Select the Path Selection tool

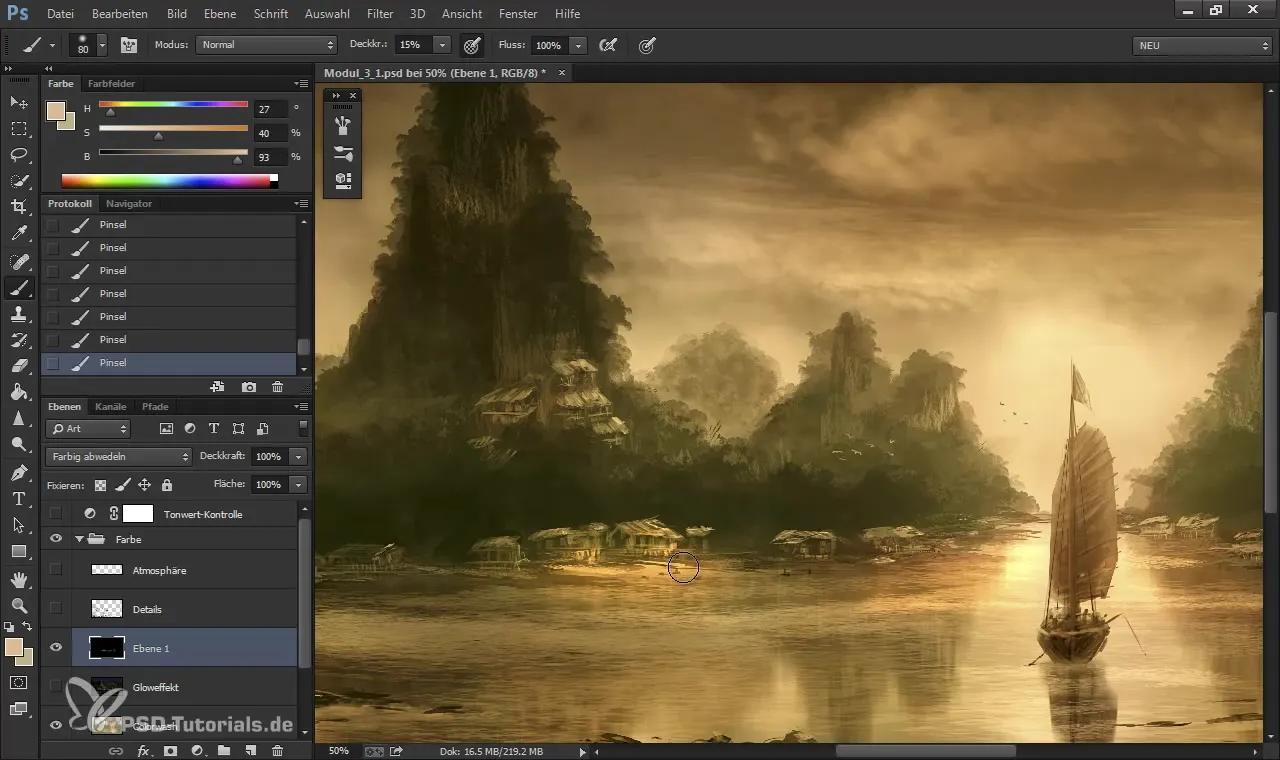pyautogui.click(x=19, y=524)
